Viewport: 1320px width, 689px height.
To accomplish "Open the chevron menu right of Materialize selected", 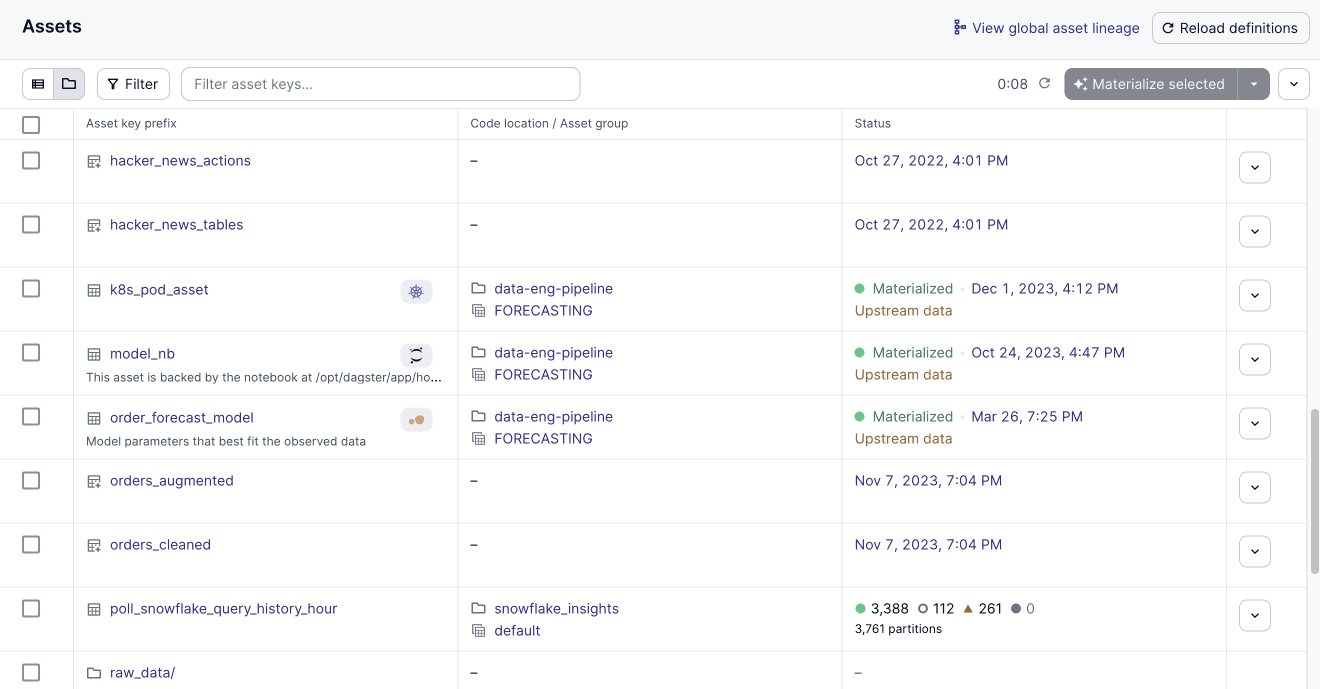I will click(1294, 84).
